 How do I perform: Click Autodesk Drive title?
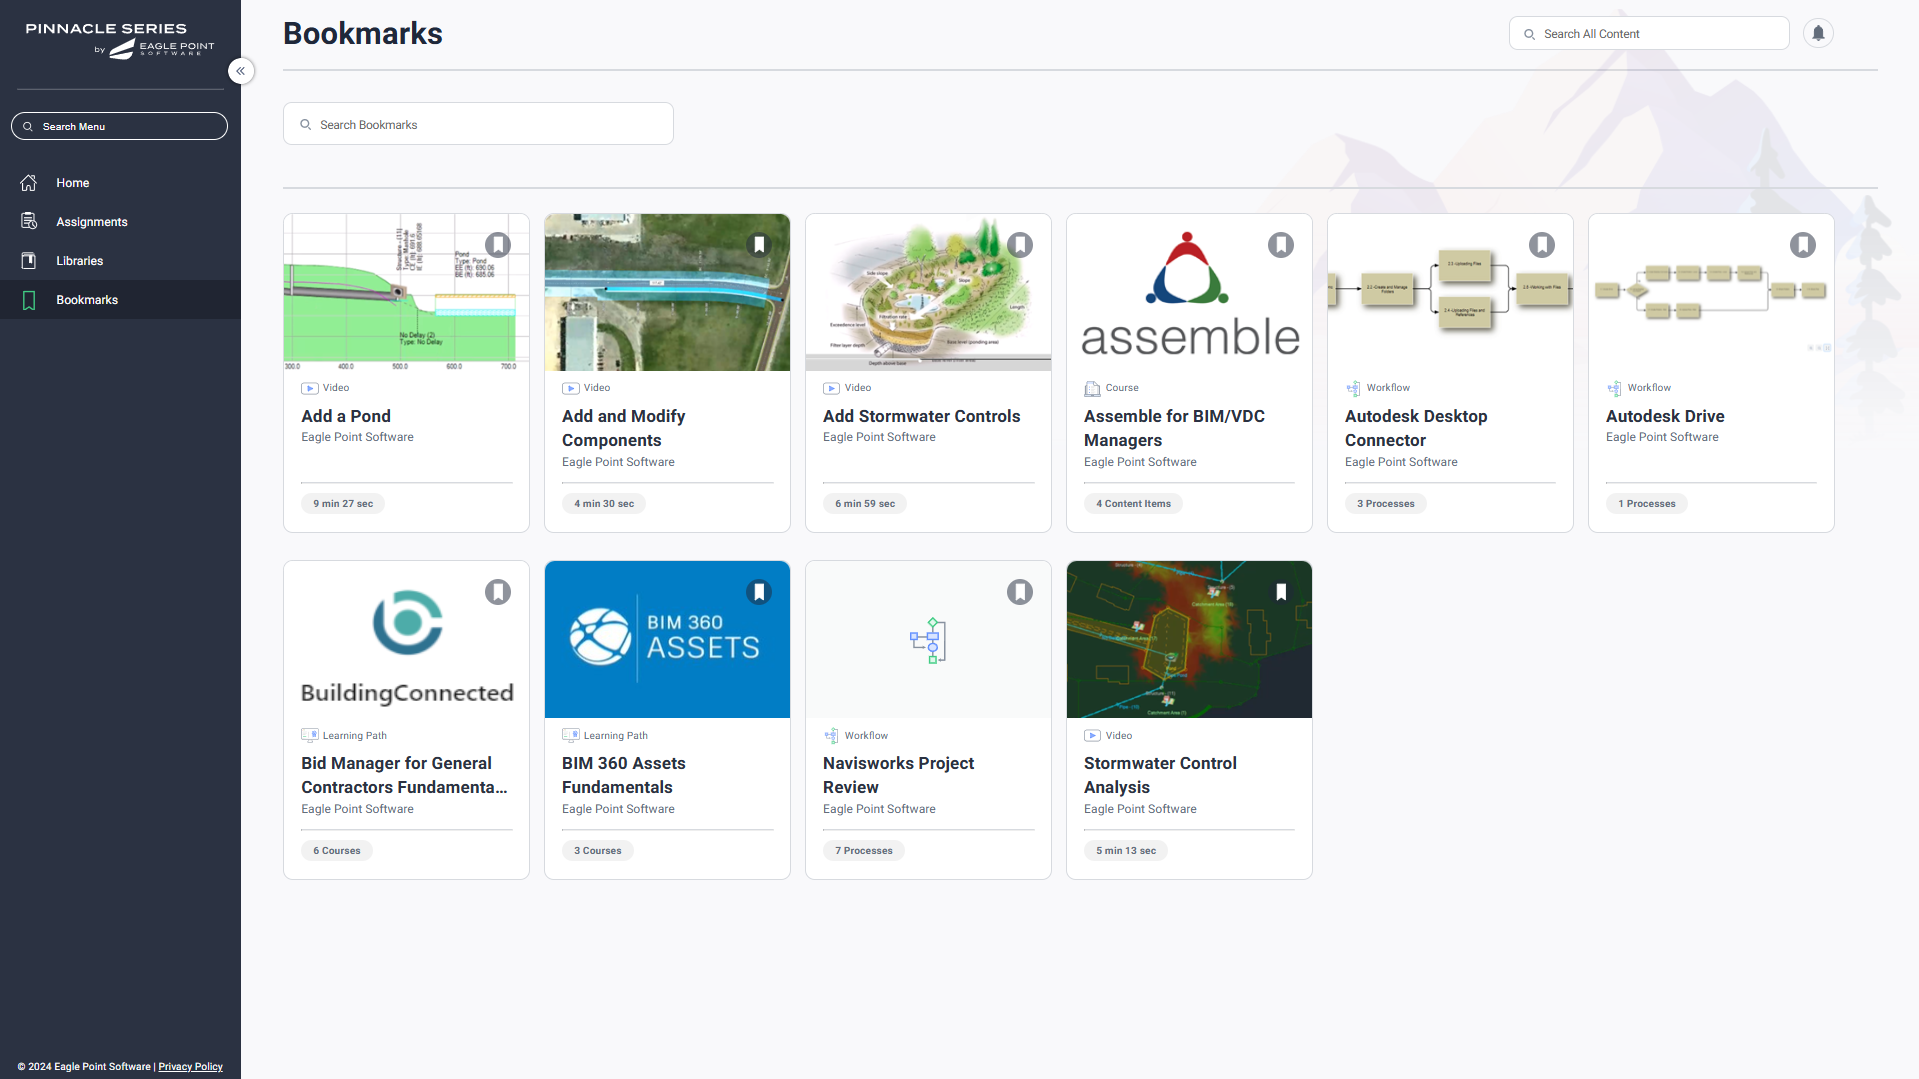[1665, 416]
